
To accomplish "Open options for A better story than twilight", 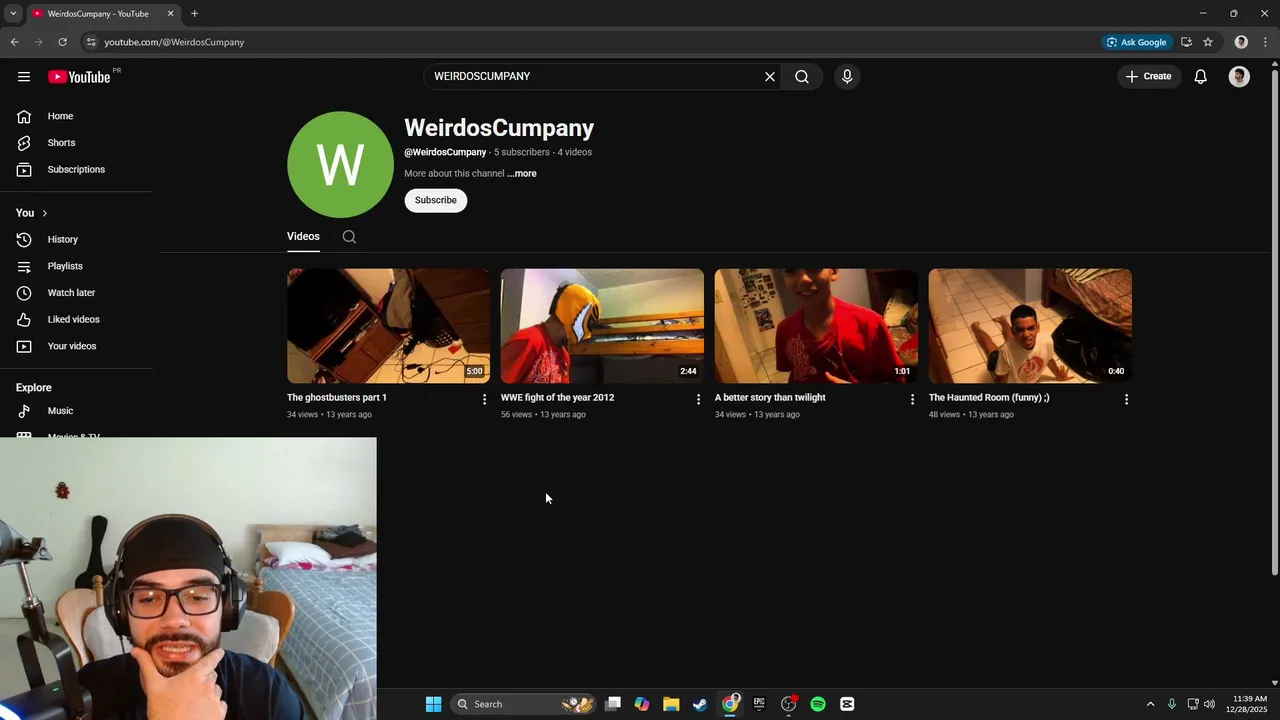I will (x=912, y=399).
